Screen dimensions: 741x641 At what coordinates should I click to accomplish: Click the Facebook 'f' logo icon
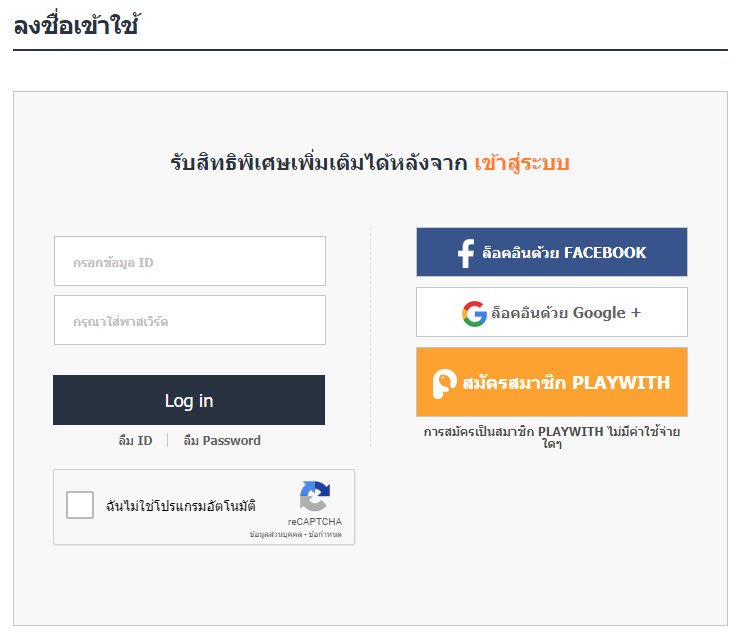click(465, 253)
